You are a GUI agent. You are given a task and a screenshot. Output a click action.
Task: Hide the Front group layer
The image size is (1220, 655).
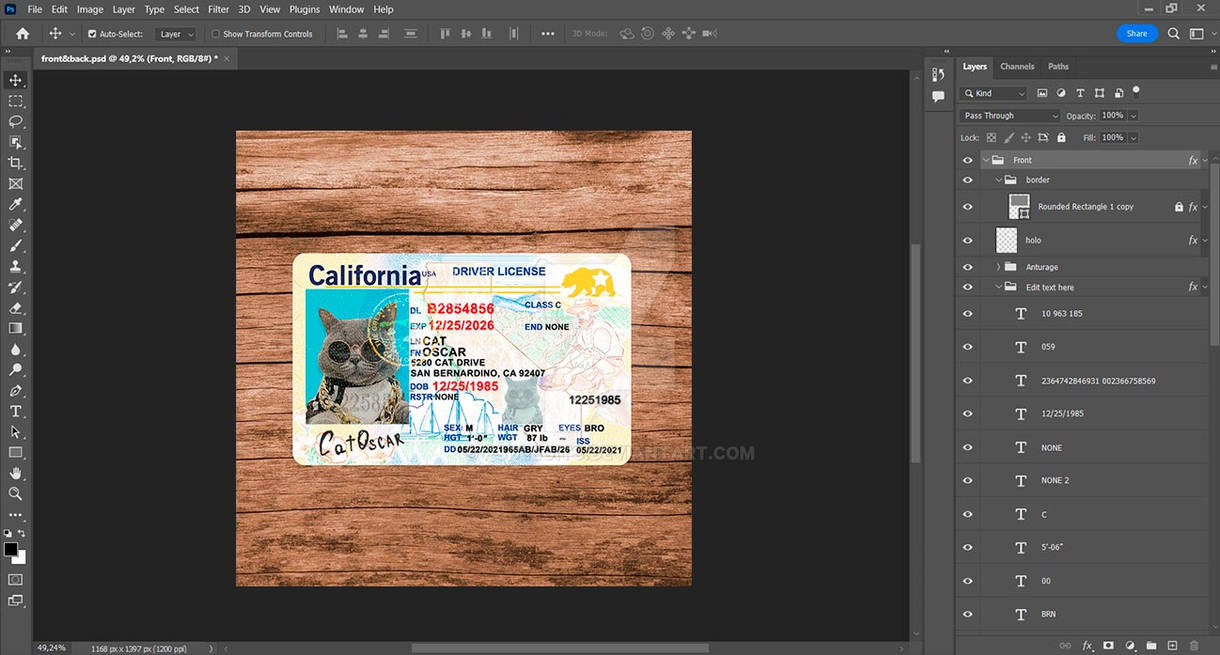click(967, 160)
